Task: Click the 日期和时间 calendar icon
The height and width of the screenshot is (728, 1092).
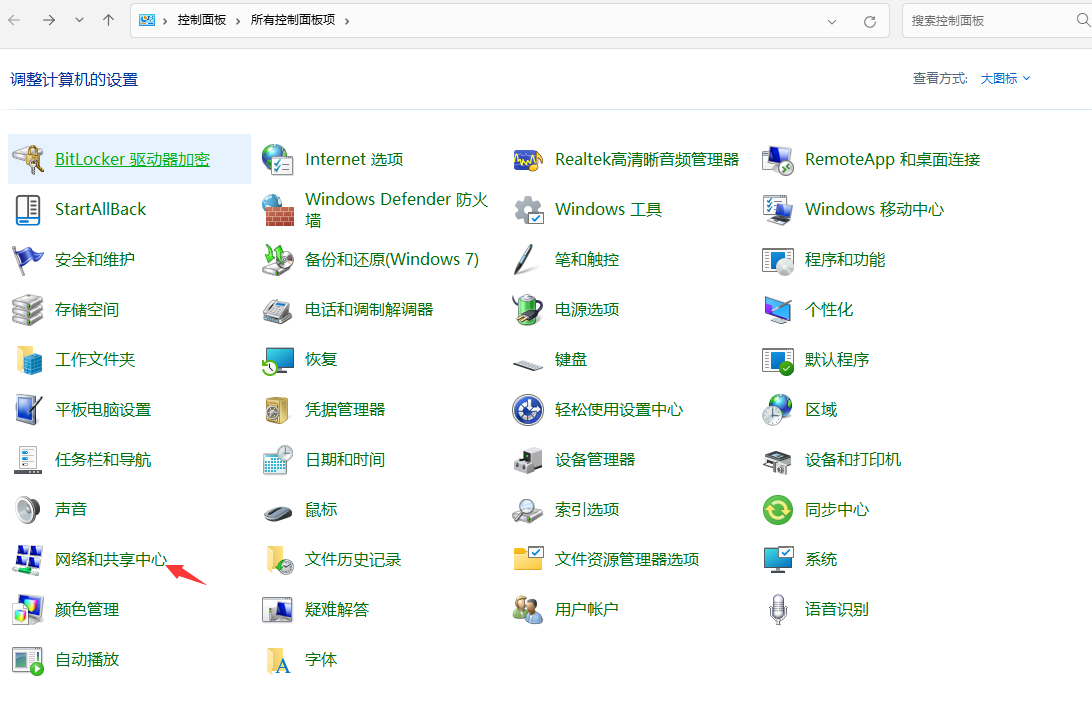Action: (x=278, y=460)
